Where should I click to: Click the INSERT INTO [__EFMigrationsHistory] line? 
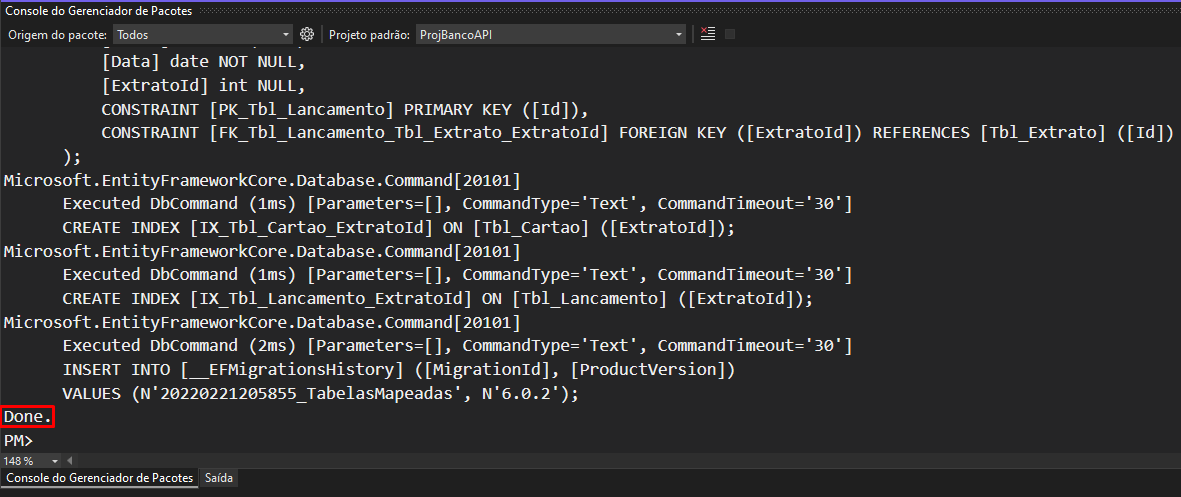(x=398, y=370)
